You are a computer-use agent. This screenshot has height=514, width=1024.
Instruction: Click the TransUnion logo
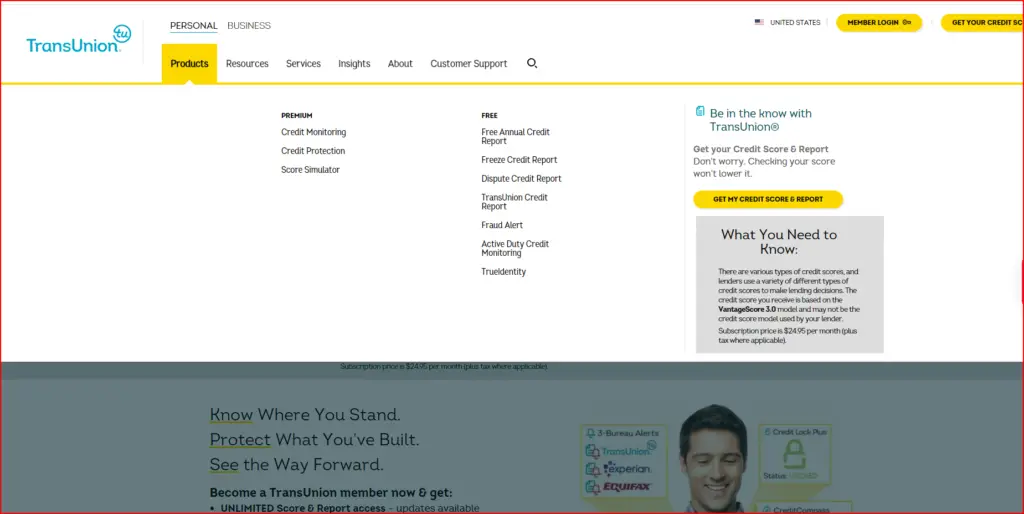tap(78, 39)
